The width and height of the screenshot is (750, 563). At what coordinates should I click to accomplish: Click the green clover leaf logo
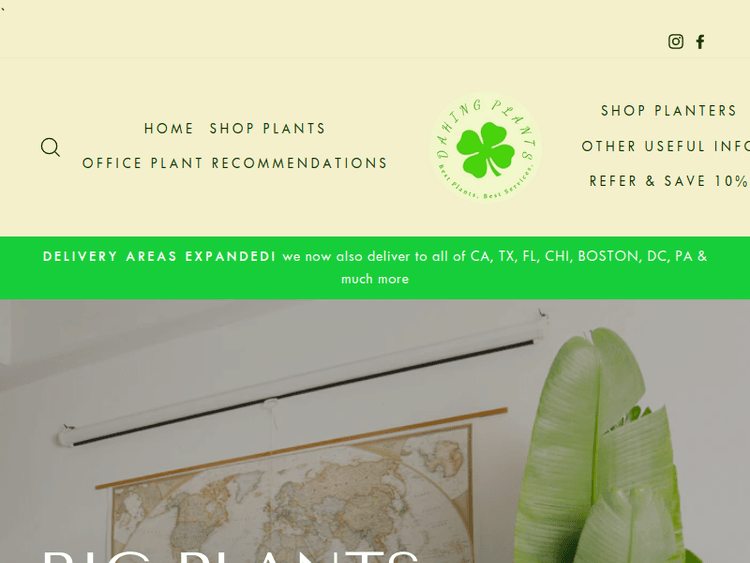click(485, 149)
